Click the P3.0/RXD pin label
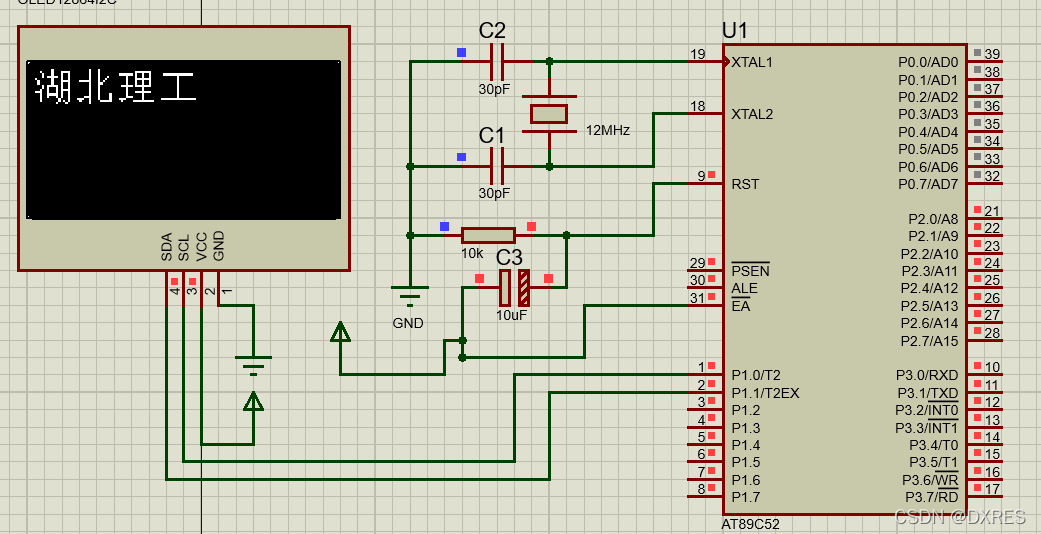 (x=927, y=376)
